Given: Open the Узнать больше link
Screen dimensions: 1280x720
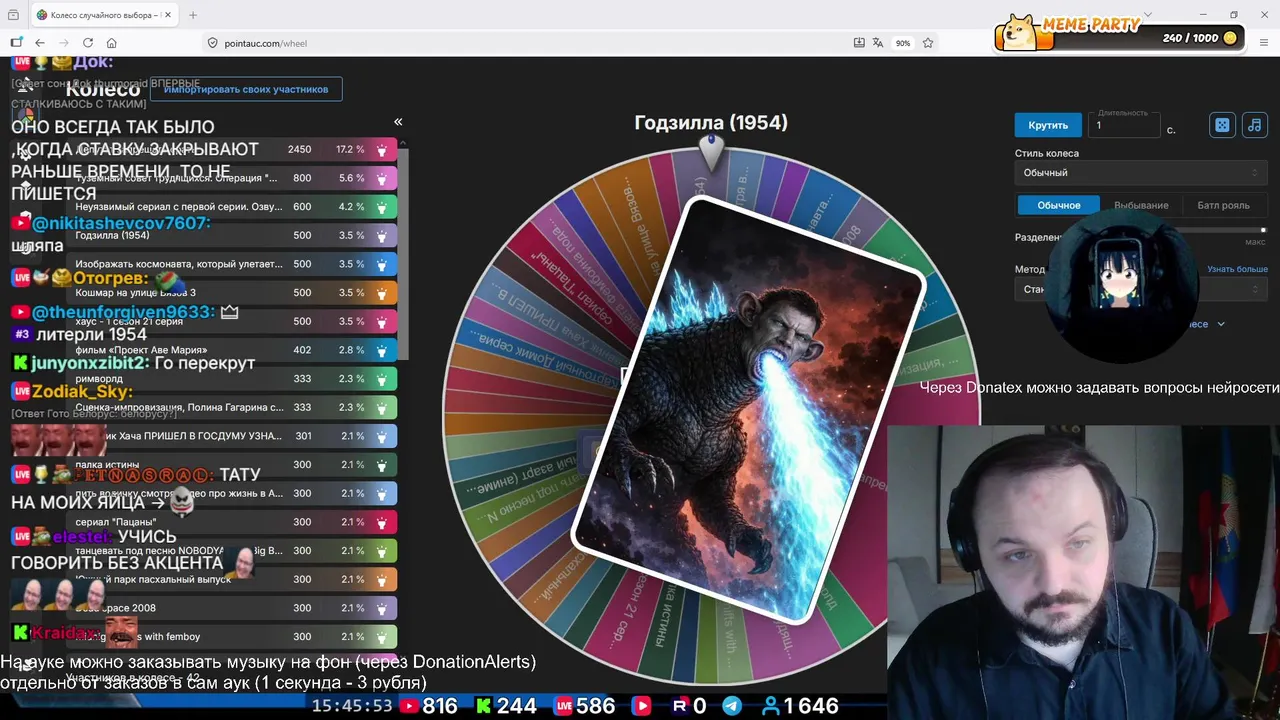Looking at the screenshot, I should pos(1237,269).
